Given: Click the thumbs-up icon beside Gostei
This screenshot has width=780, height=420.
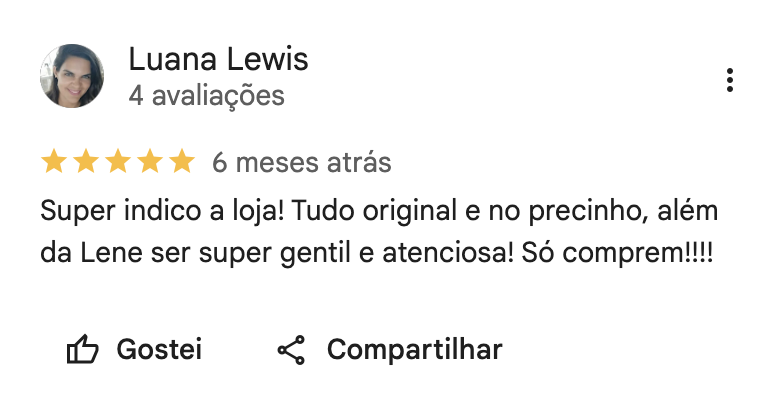Looking at the screenshot, I should [83, 349].
